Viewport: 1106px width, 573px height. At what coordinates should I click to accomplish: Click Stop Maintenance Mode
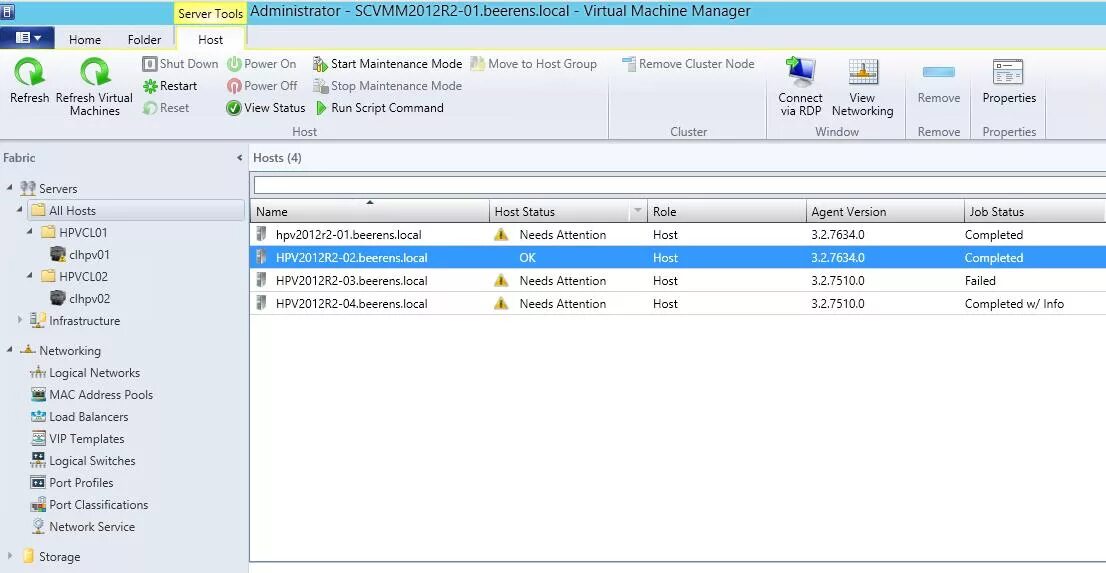point(388,86)
